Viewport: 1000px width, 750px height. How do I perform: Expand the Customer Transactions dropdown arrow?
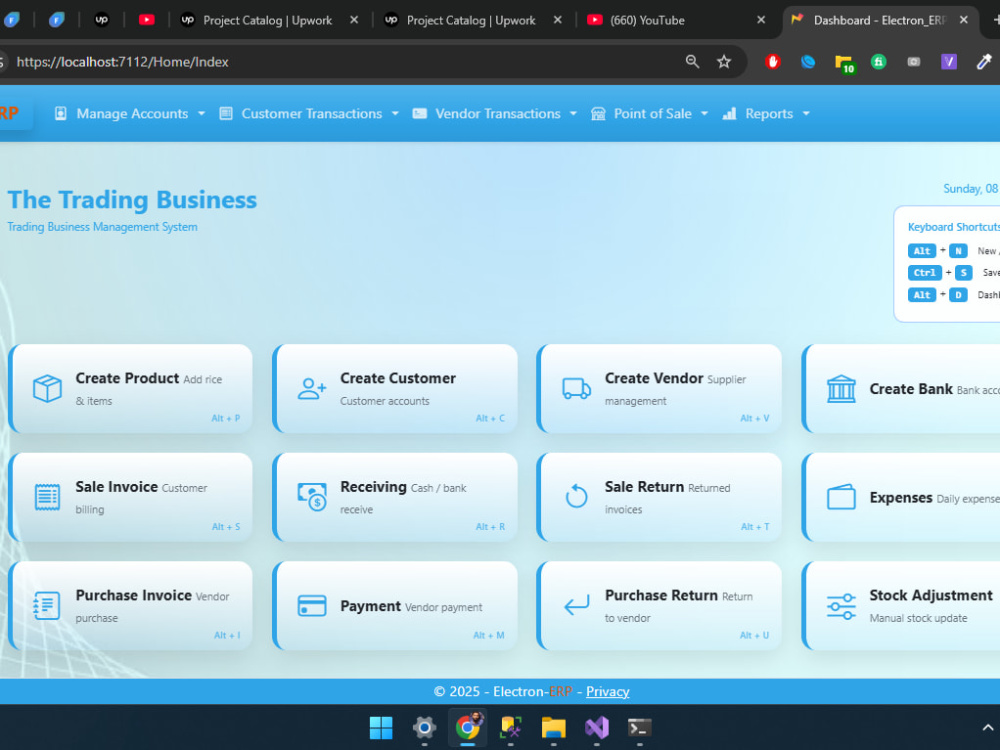point(395,114)
